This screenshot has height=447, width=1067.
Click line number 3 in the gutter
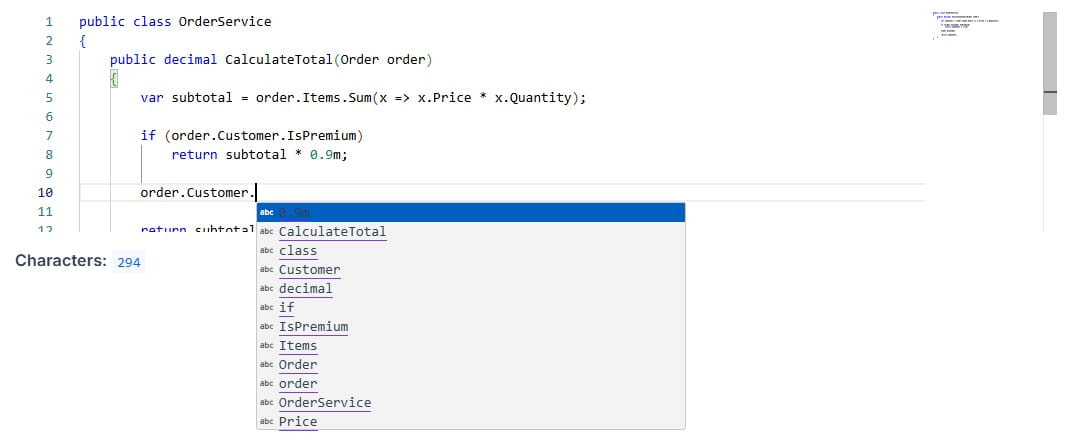[49, 60]
